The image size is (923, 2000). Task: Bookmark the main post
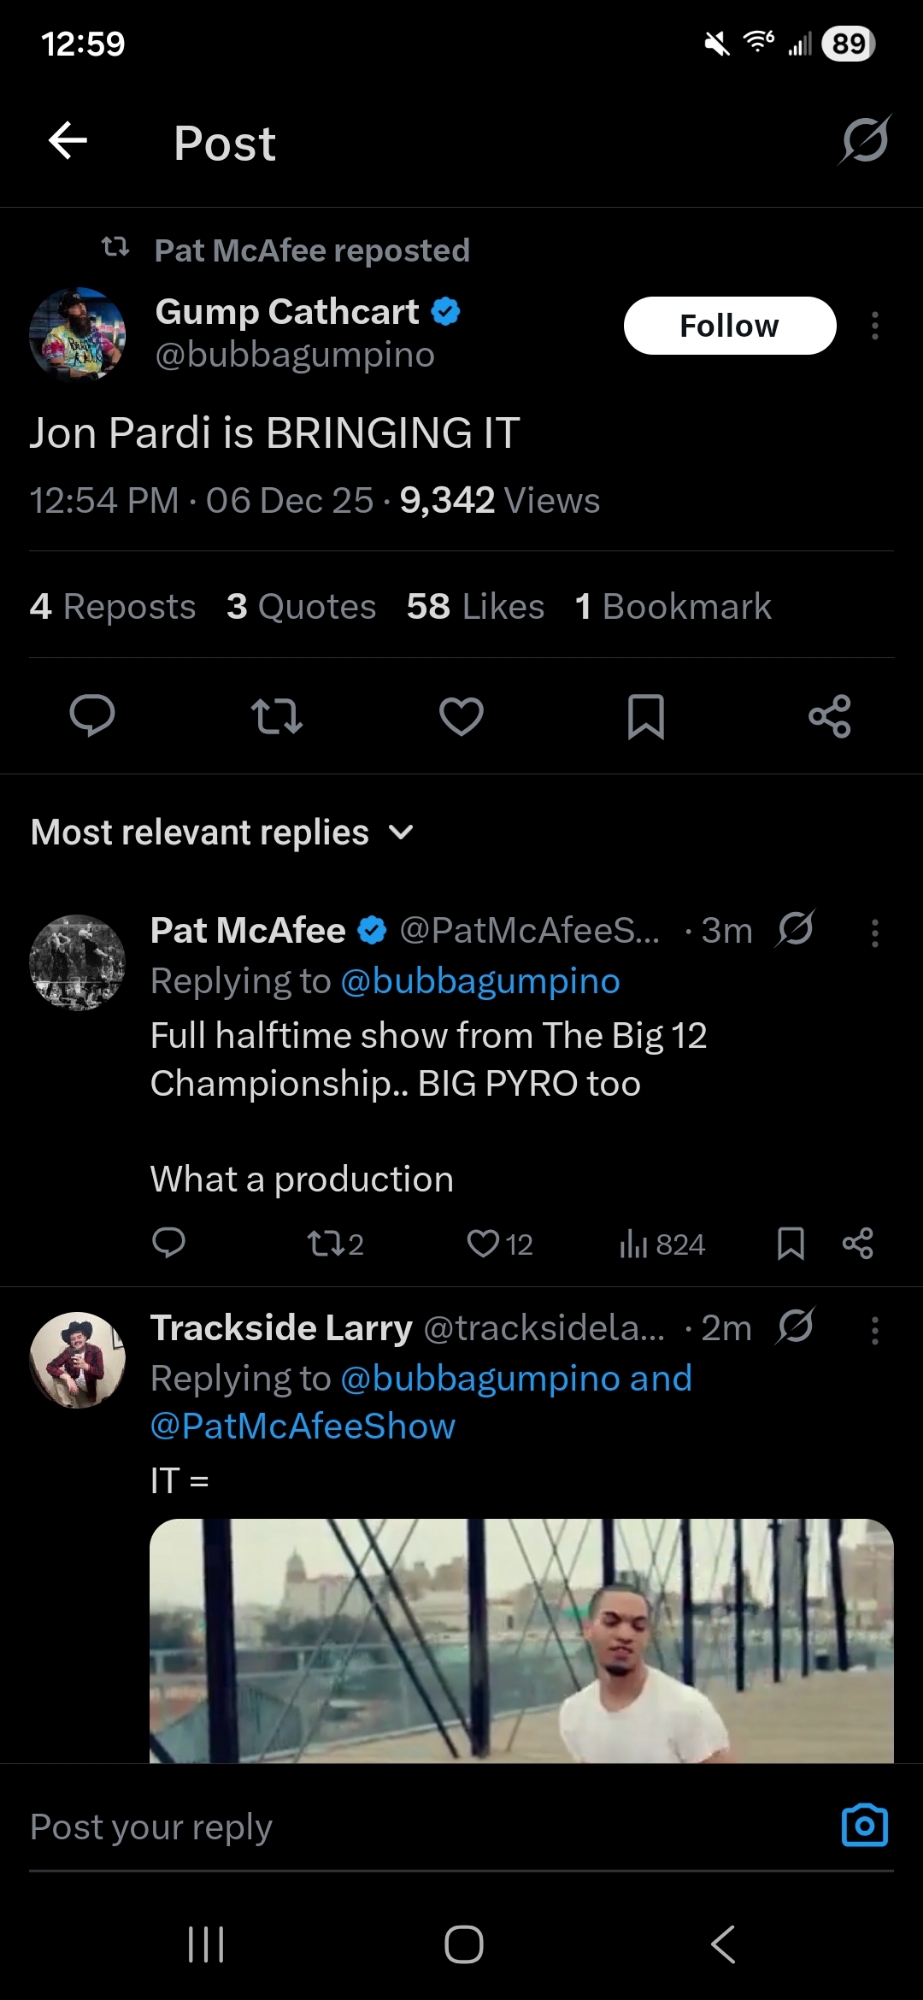(645, 716)
